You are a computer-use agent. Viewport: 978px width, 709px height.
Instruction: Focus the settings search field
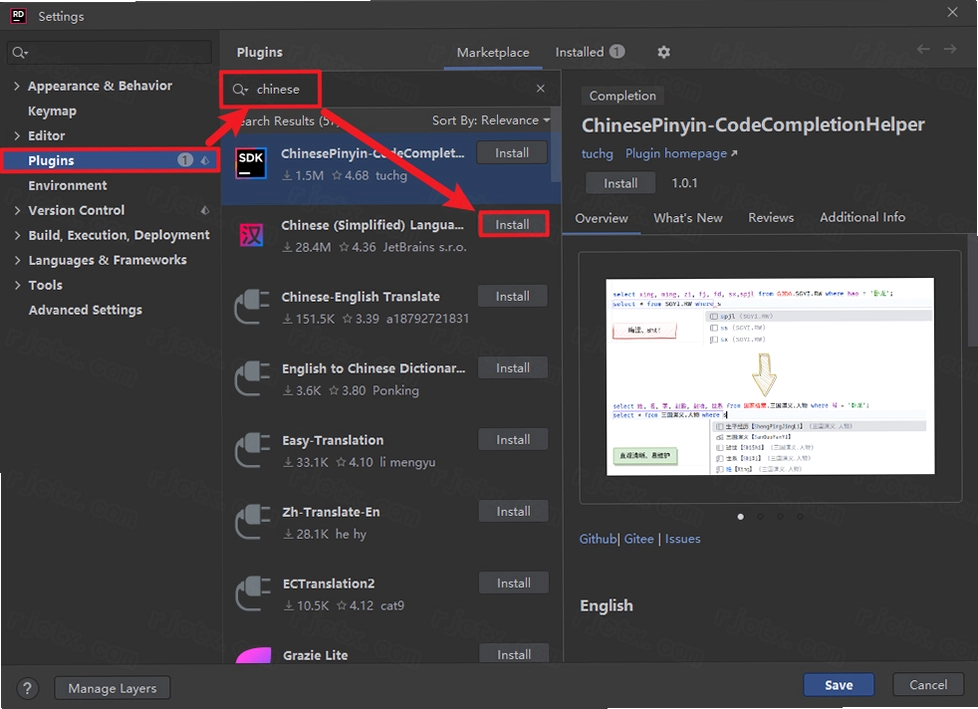pyautogui.click(x=109, y=52)
